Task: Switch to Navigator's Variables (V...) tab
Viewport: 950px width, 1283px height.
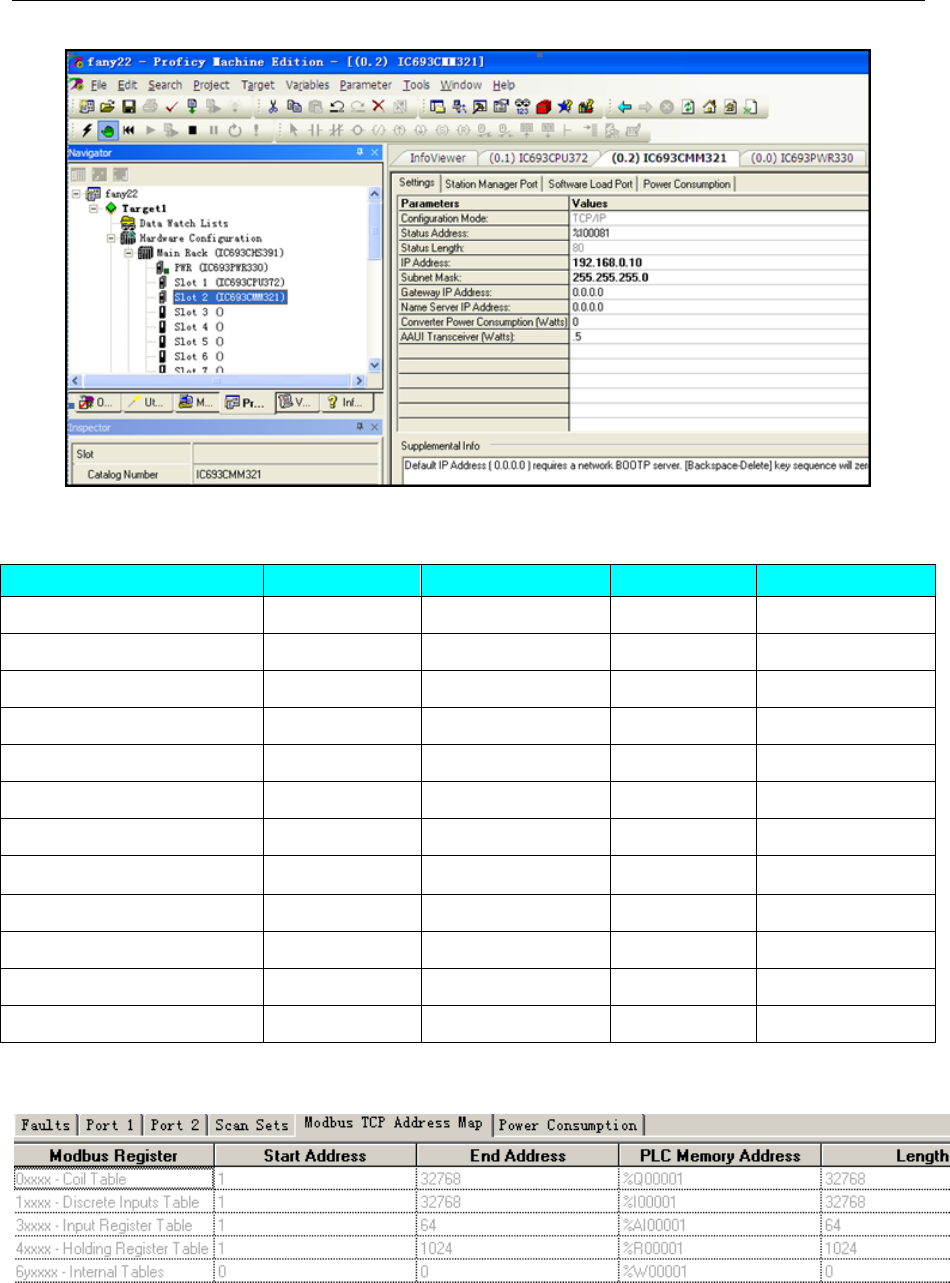Action: [x=298, y=403]
